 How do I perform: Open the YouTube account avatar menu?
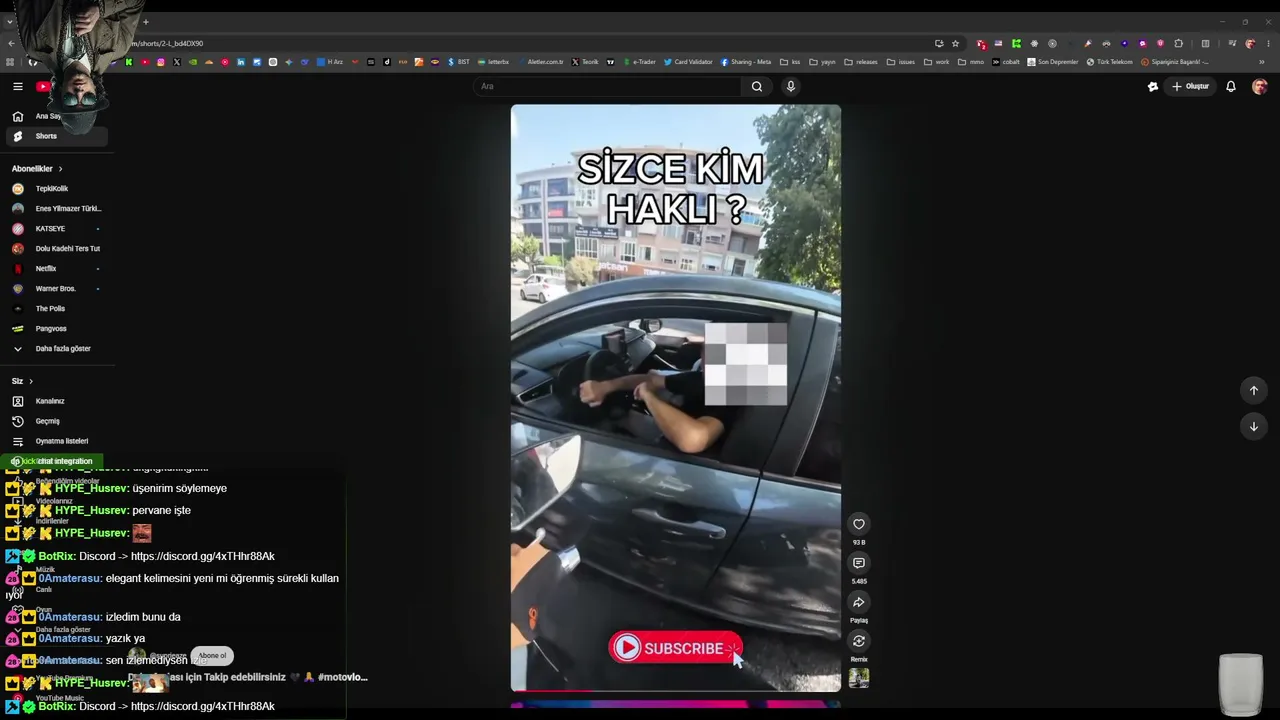tap(1259, 87)
